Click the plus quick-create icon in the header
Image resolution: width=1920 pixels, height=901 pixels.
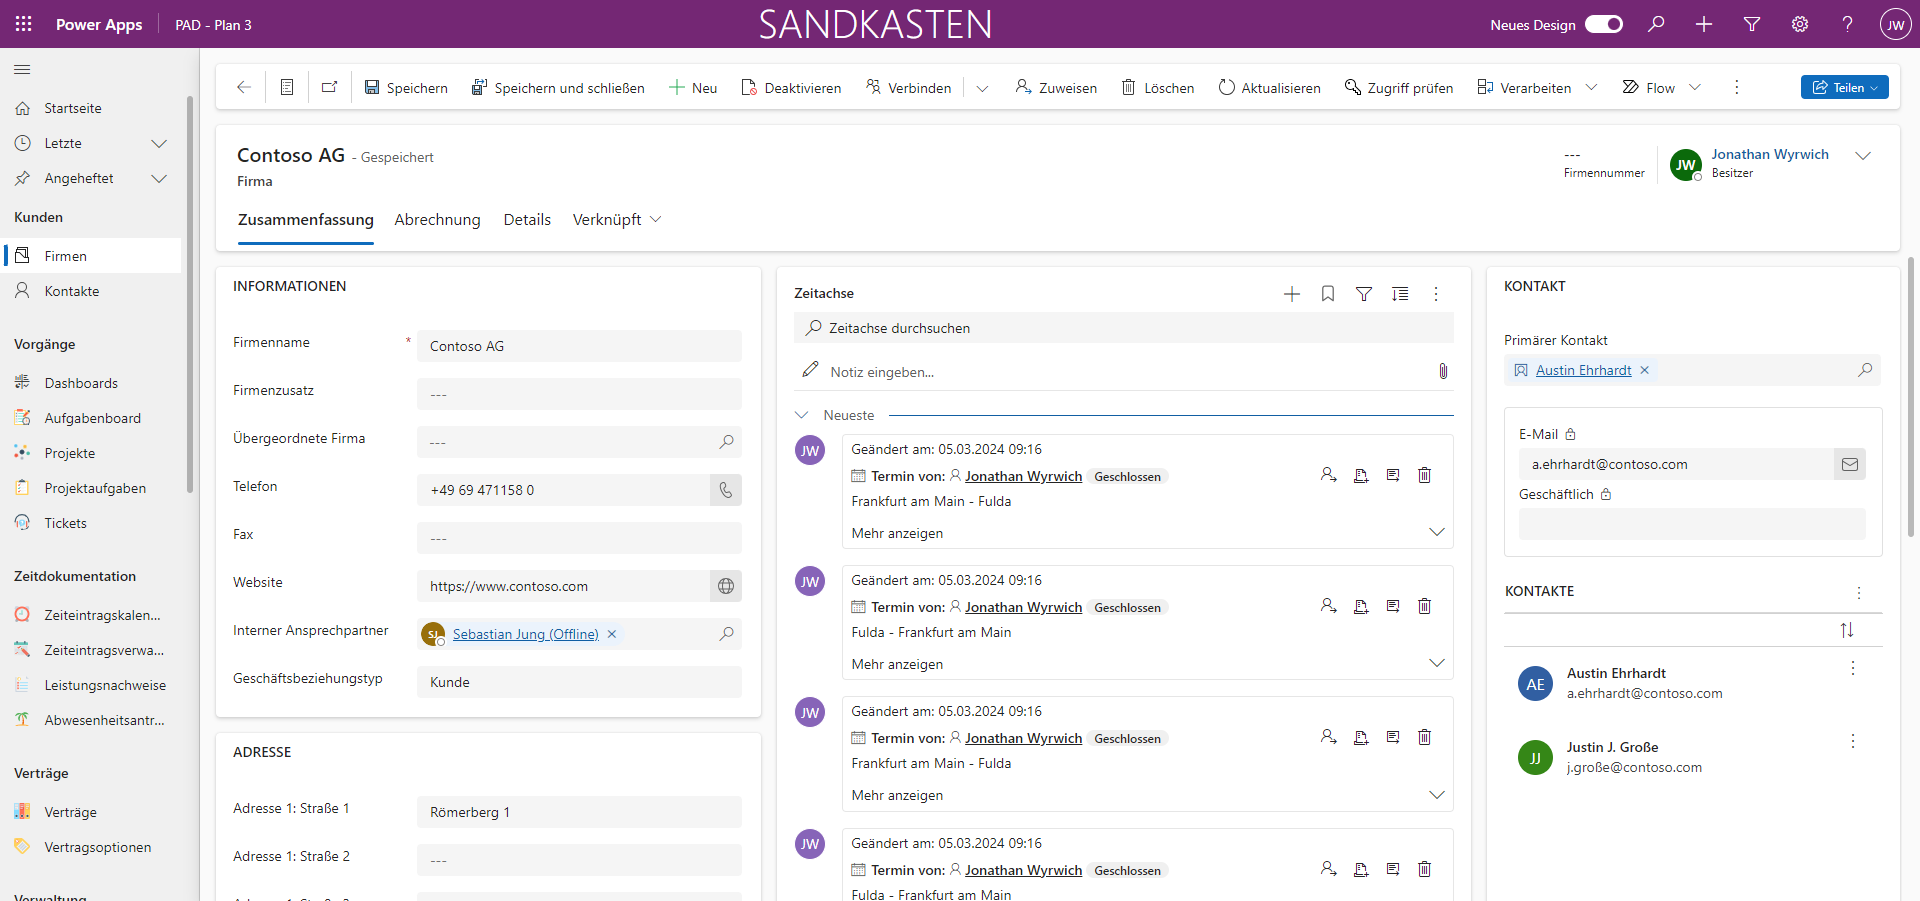1704,24
